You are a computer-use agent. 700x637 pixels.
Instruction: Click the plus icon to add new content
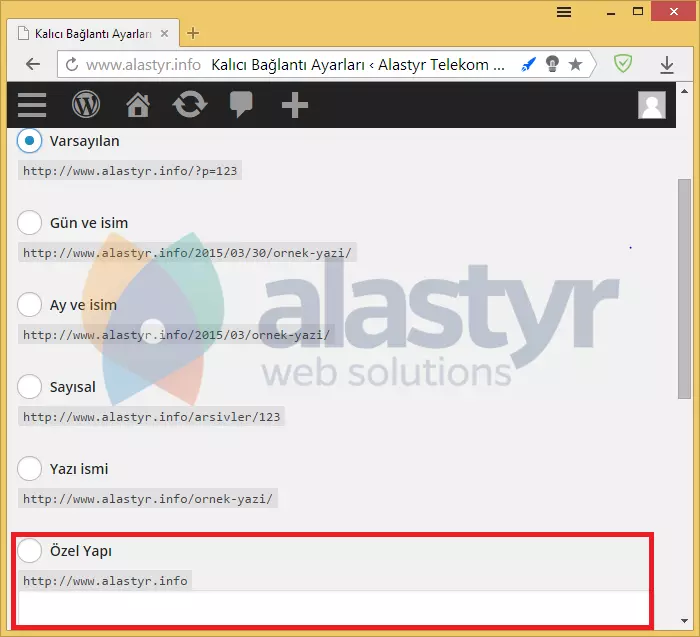pyautogui.click(x=295, y=105)
